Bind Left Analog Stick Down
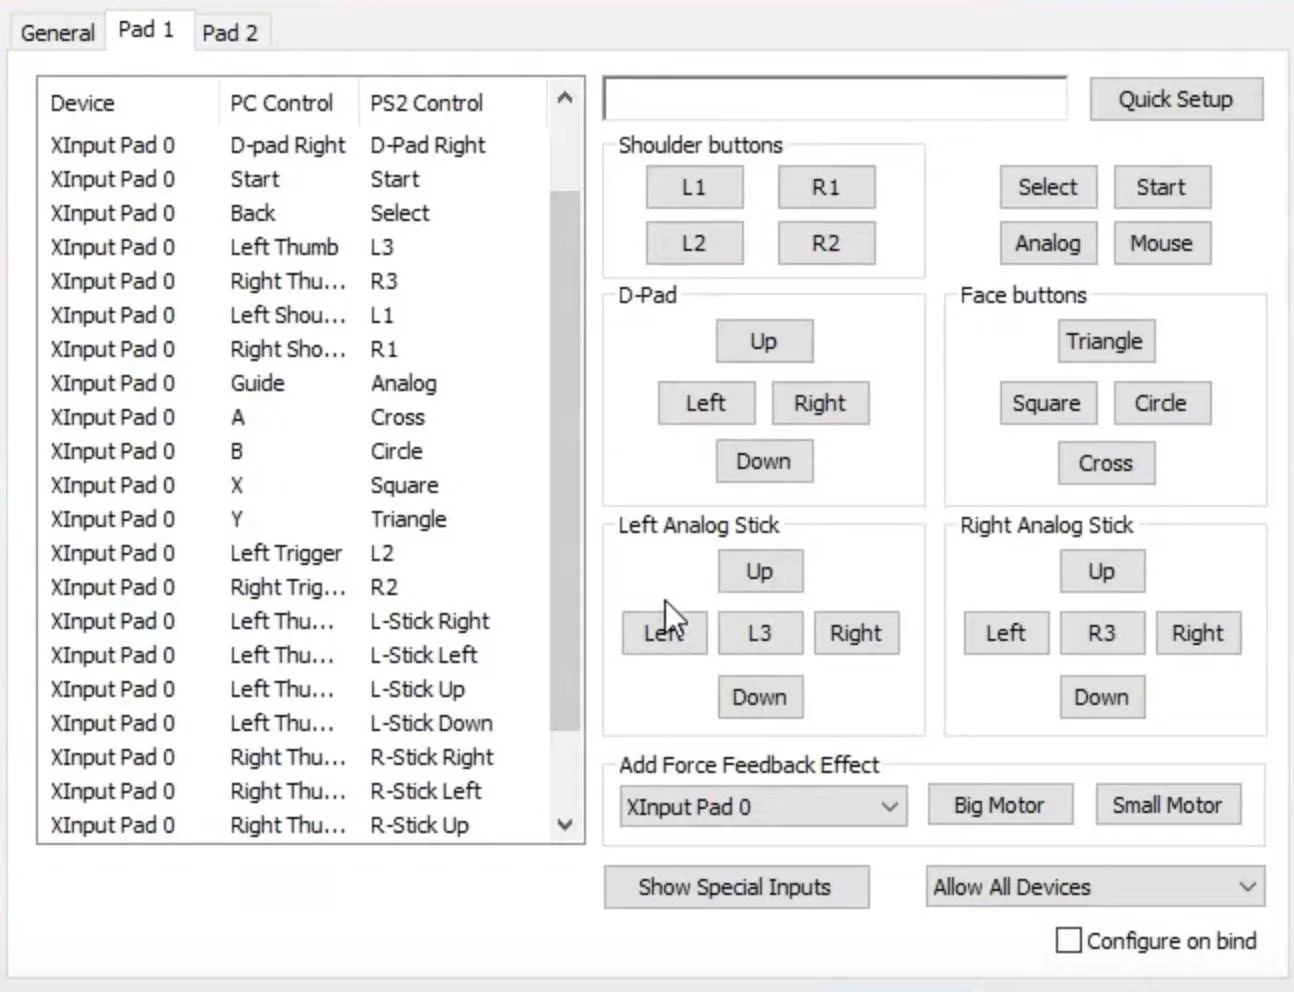Viewport: 1294px width, 992px height. click(760, 697)
